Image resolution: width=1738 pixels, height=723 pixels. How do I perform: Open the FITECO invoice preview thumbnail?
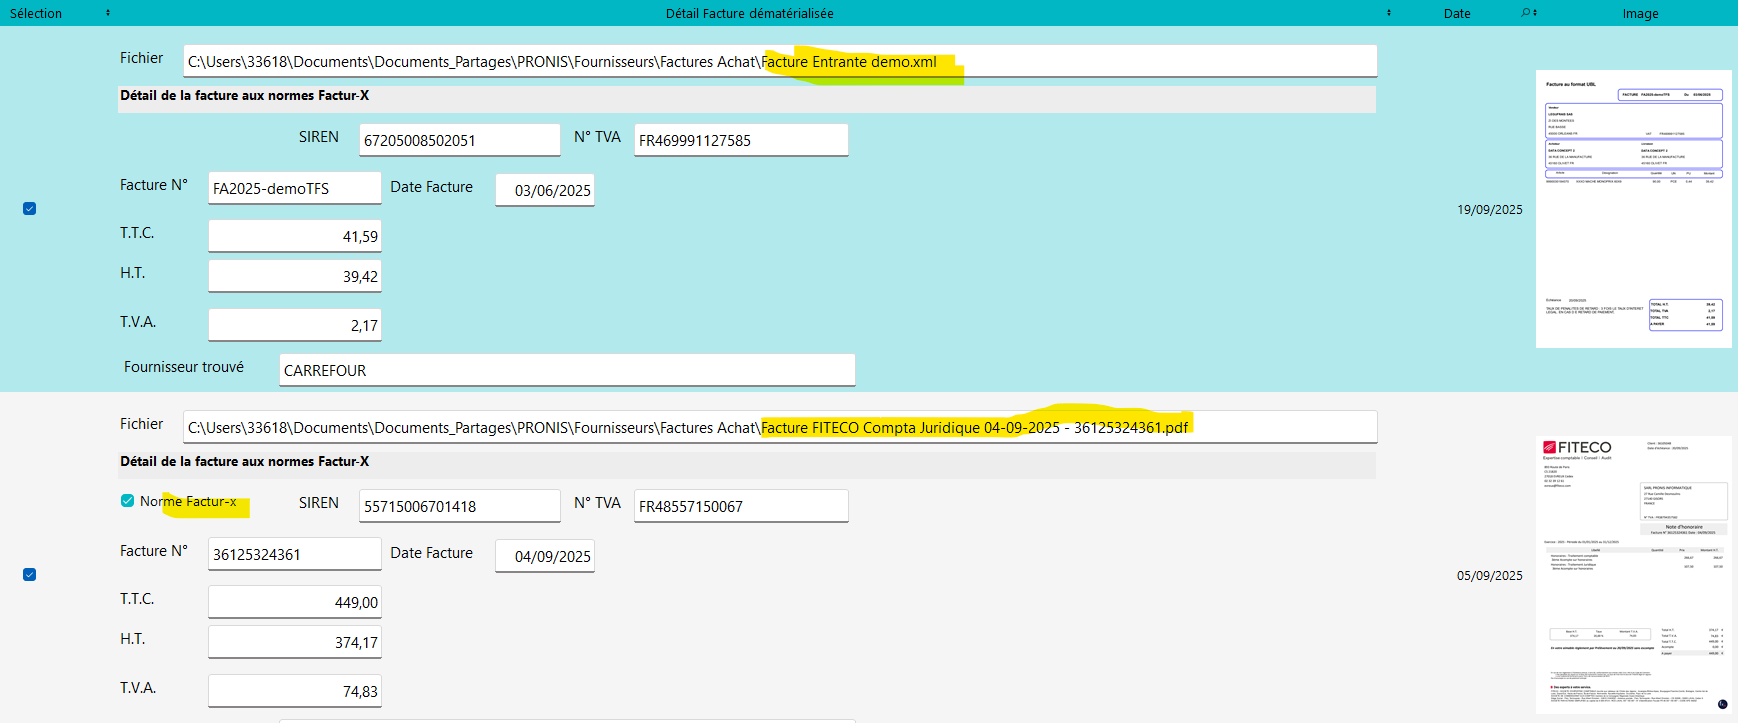coord(1633,575)
